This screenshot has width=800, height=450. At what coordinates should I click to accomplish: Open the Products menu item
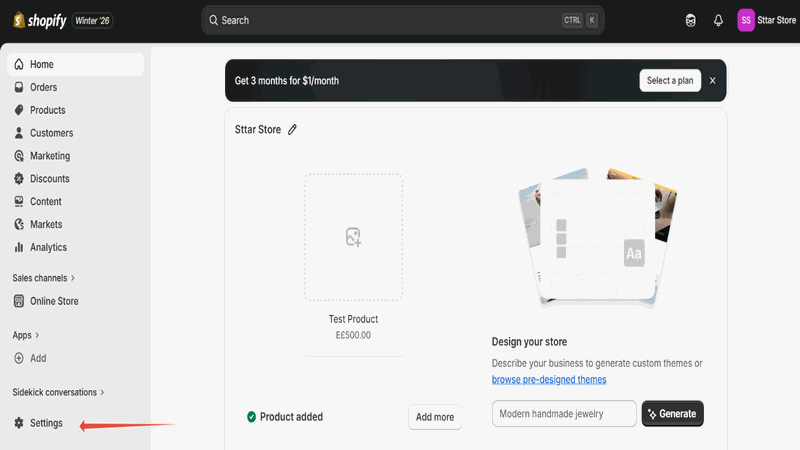tap(47, 110)
